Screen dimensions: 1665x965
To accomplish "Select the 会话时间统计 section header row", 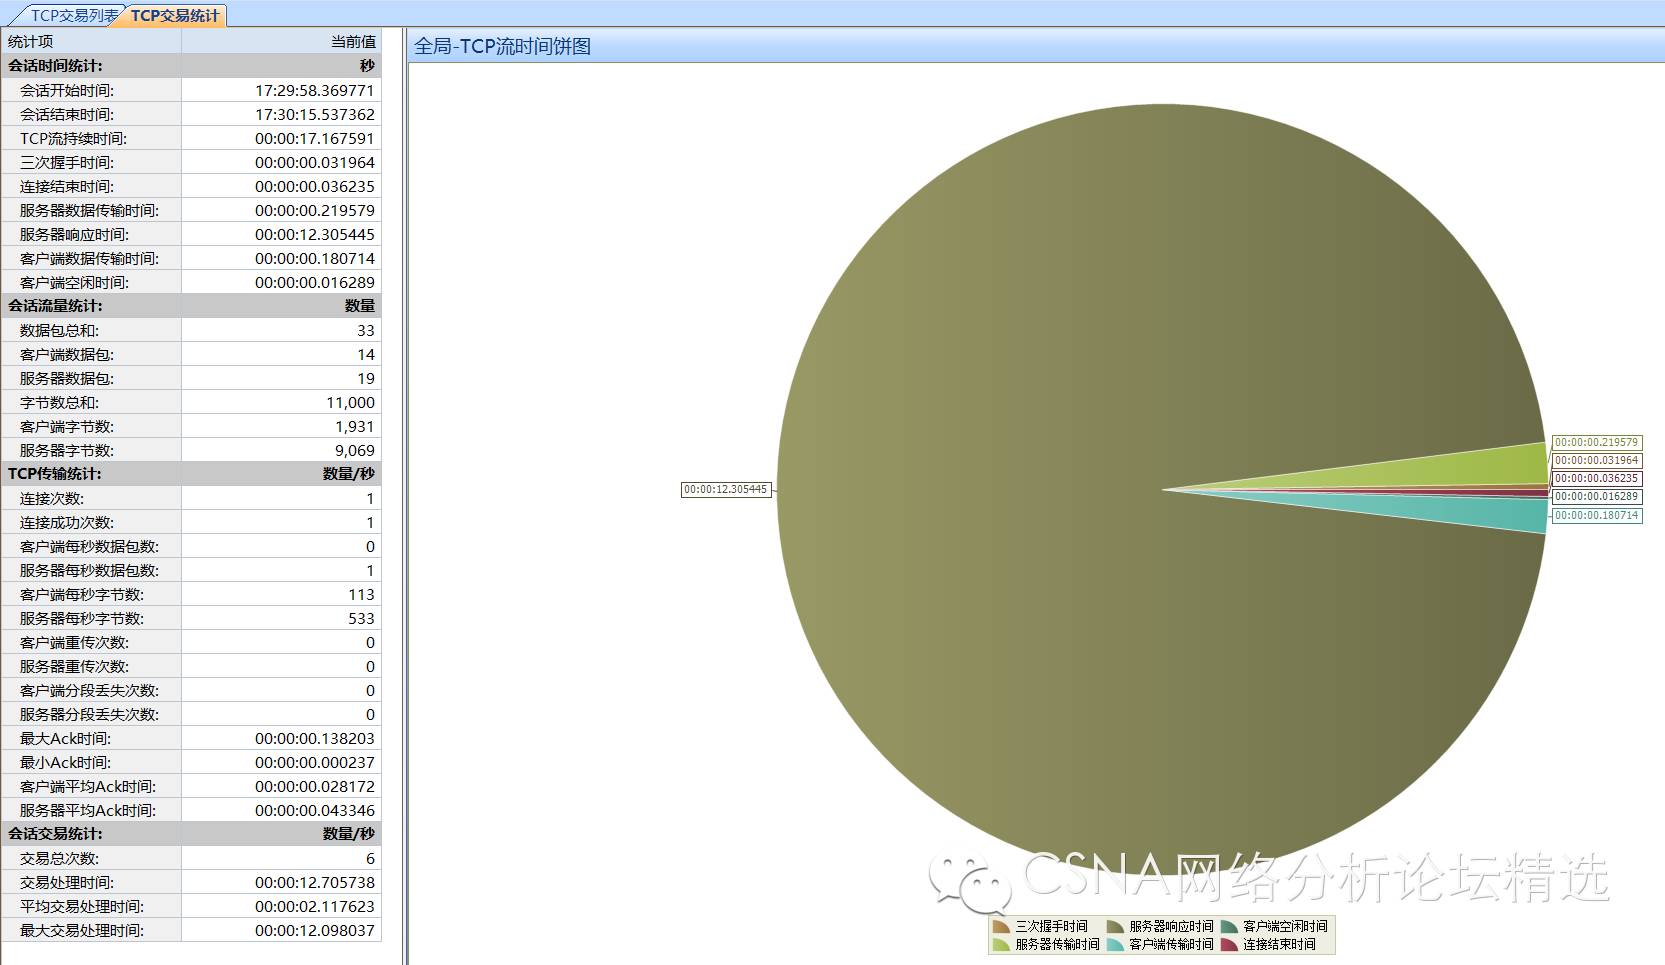I will [190, 66].
